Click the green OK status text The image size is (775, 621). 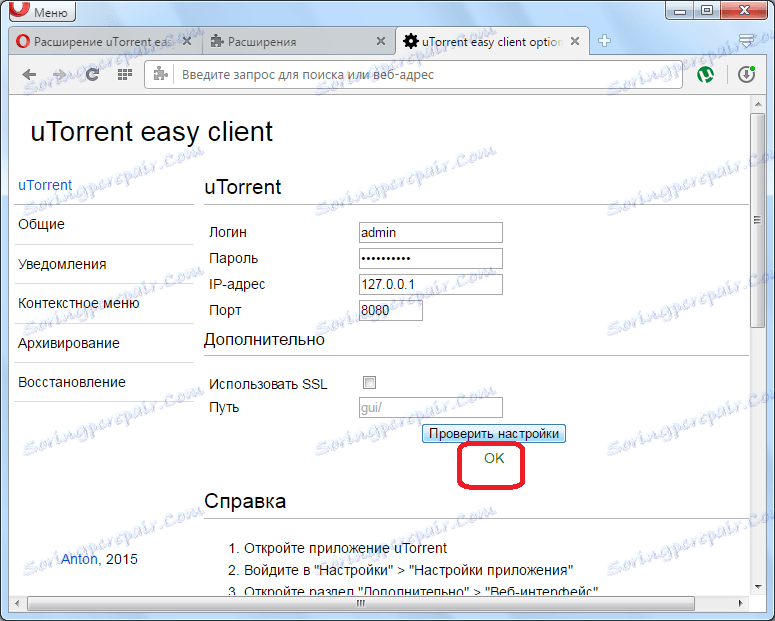pos(494,458)
